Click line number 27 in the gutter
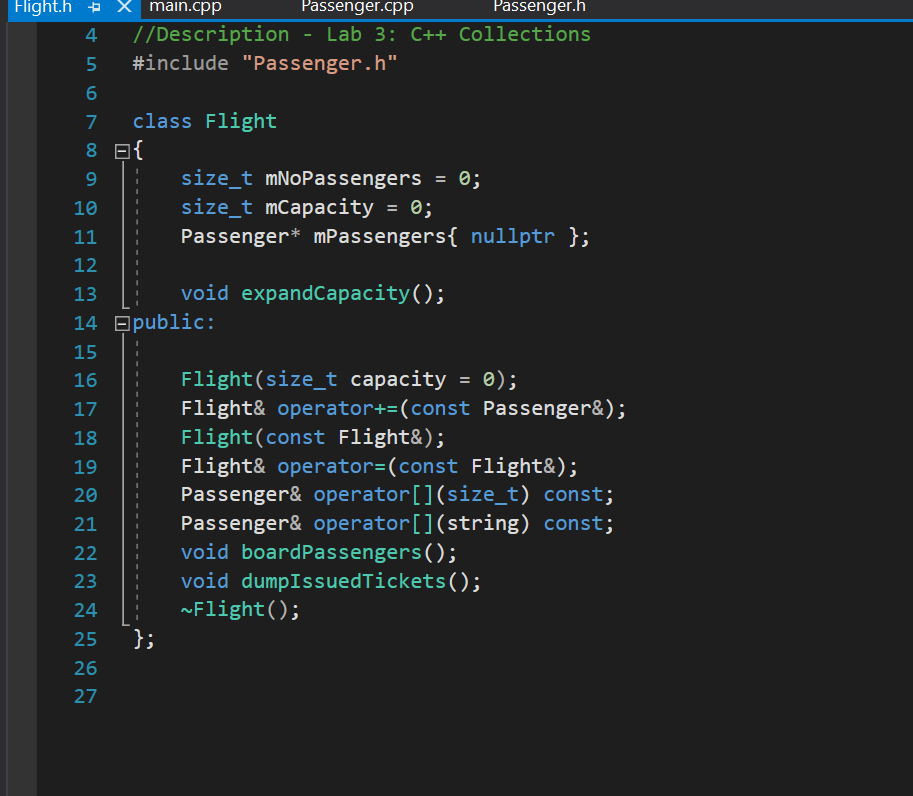913x796 pixels. coord(85,696)
